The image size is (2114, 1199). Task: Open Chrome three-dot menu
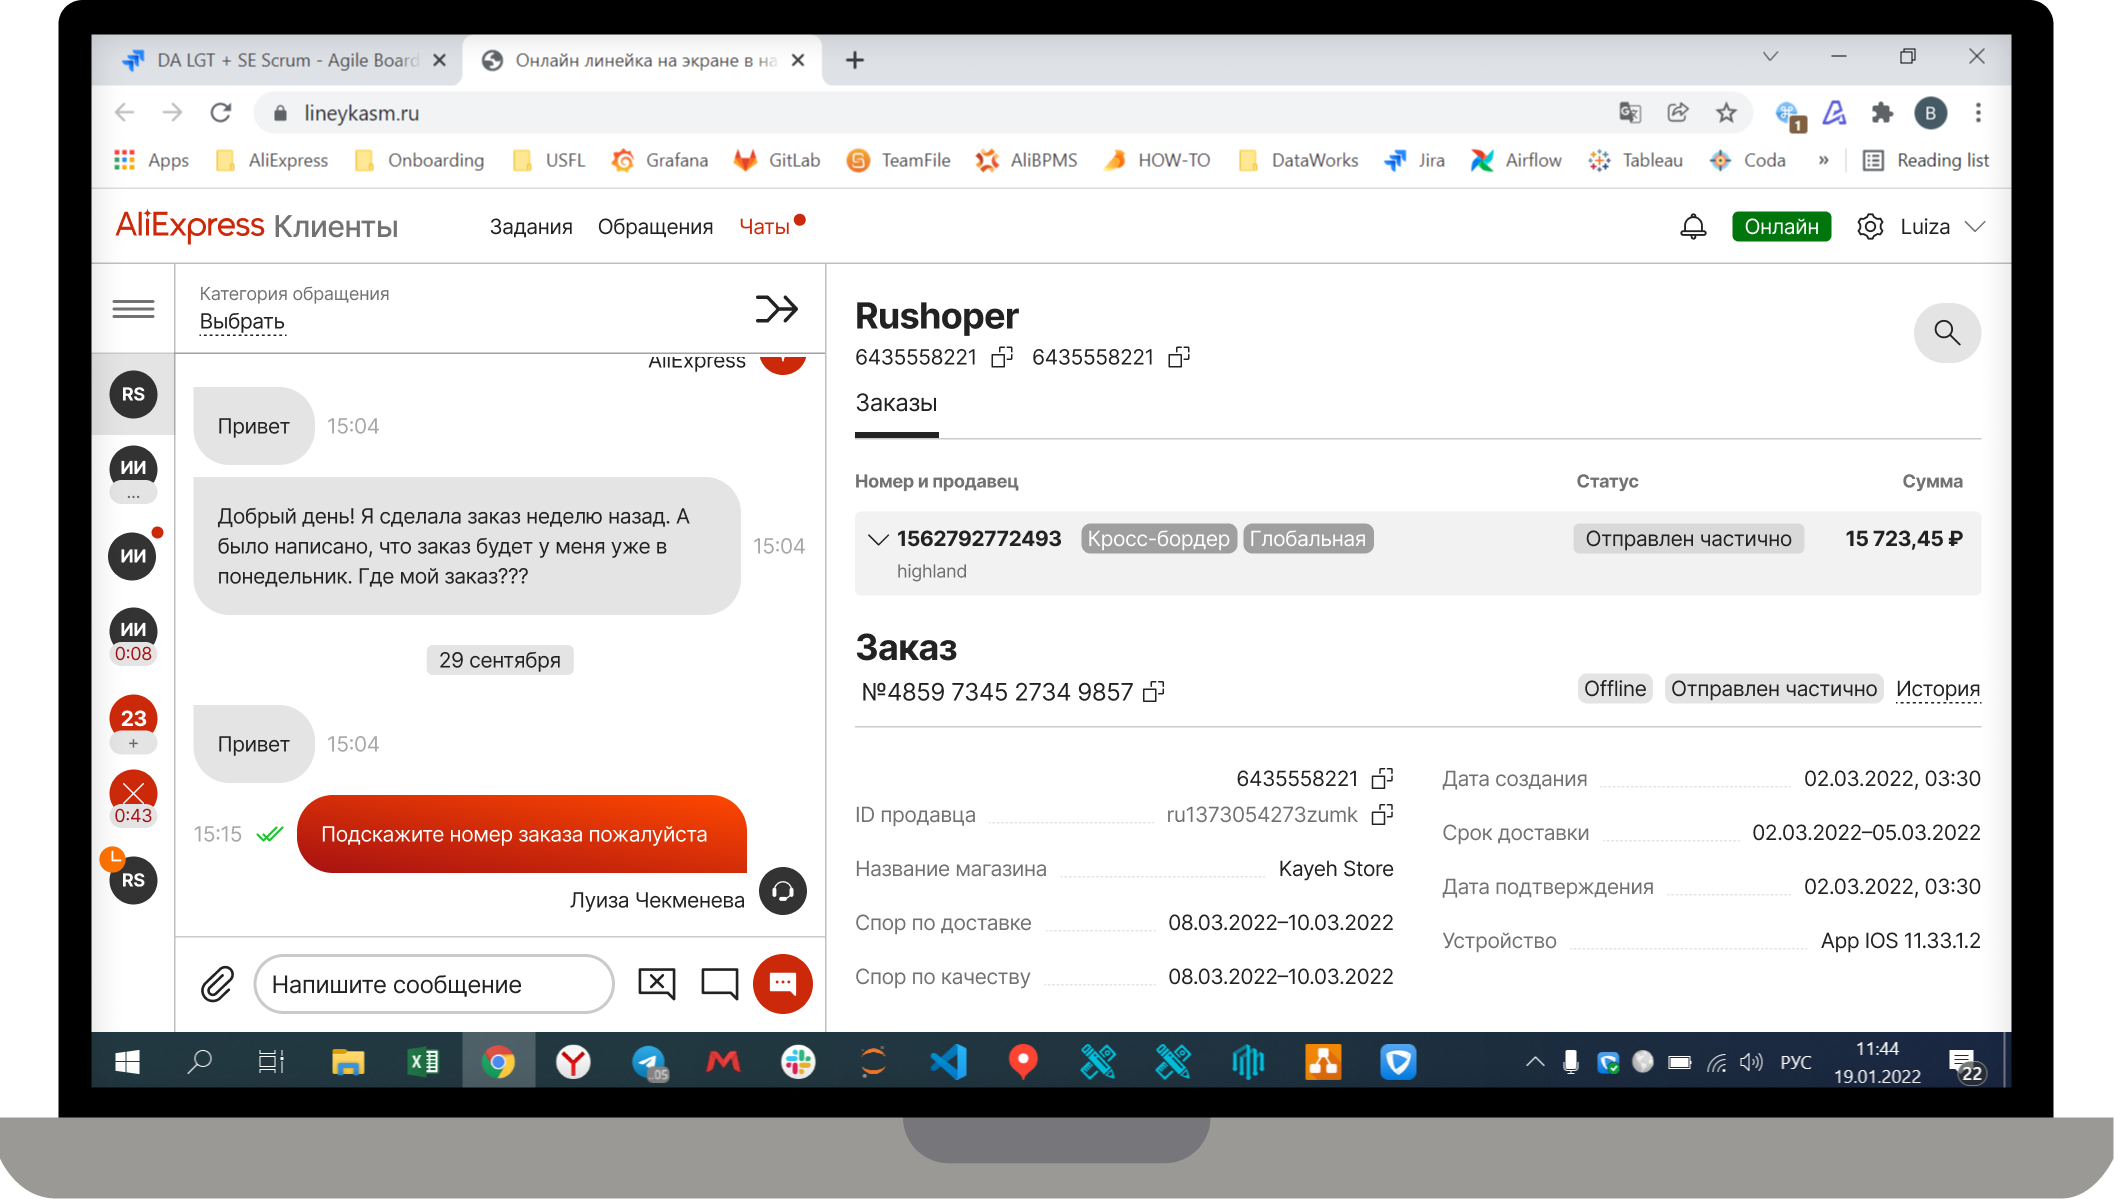coord(1977,113)
